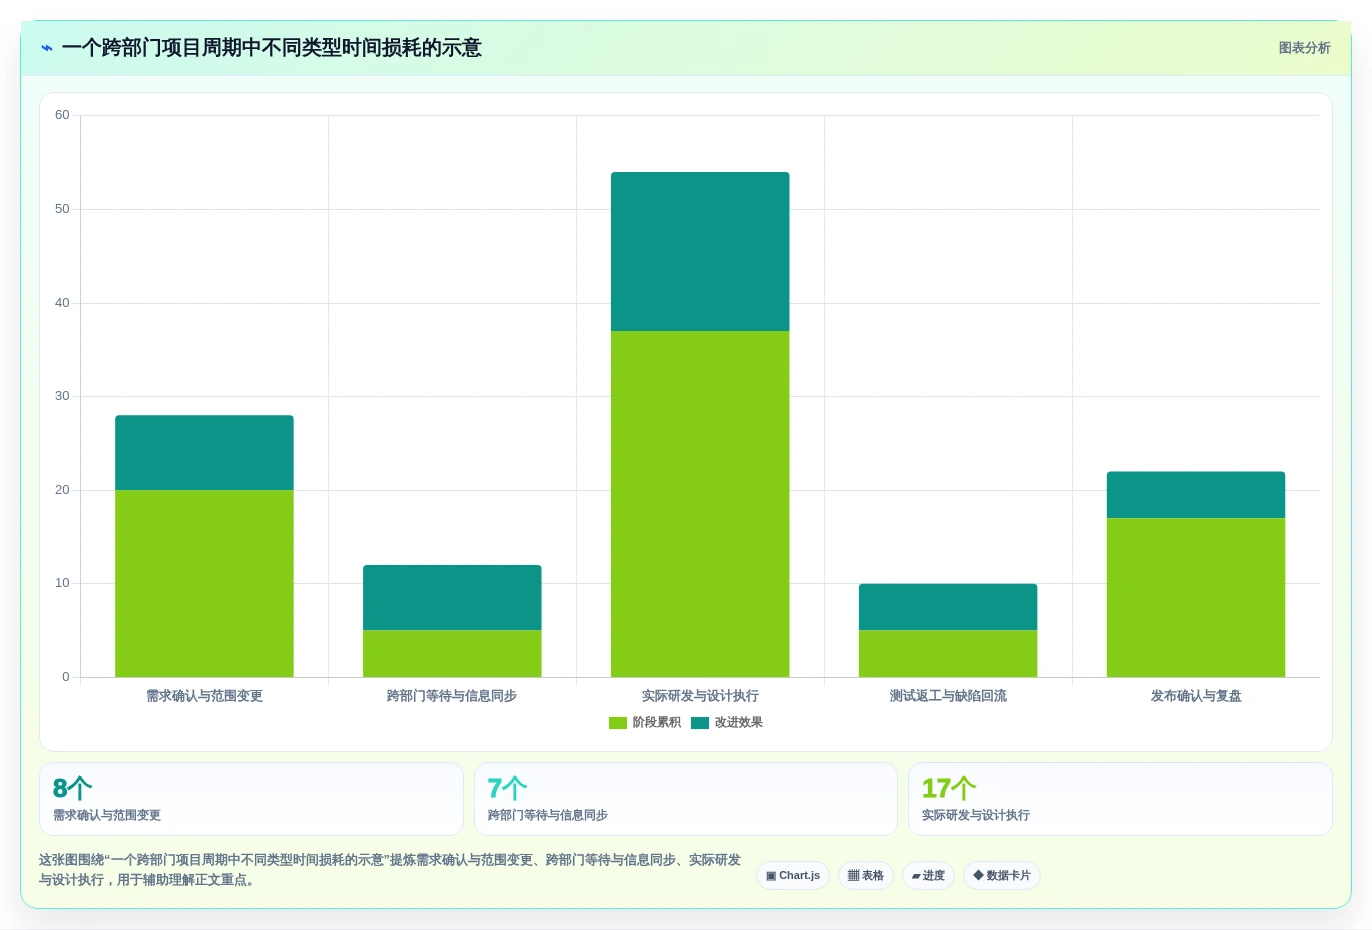Select the Chart.js tag chip
This screenshot has width=1372, height=930.
[793, 876]
